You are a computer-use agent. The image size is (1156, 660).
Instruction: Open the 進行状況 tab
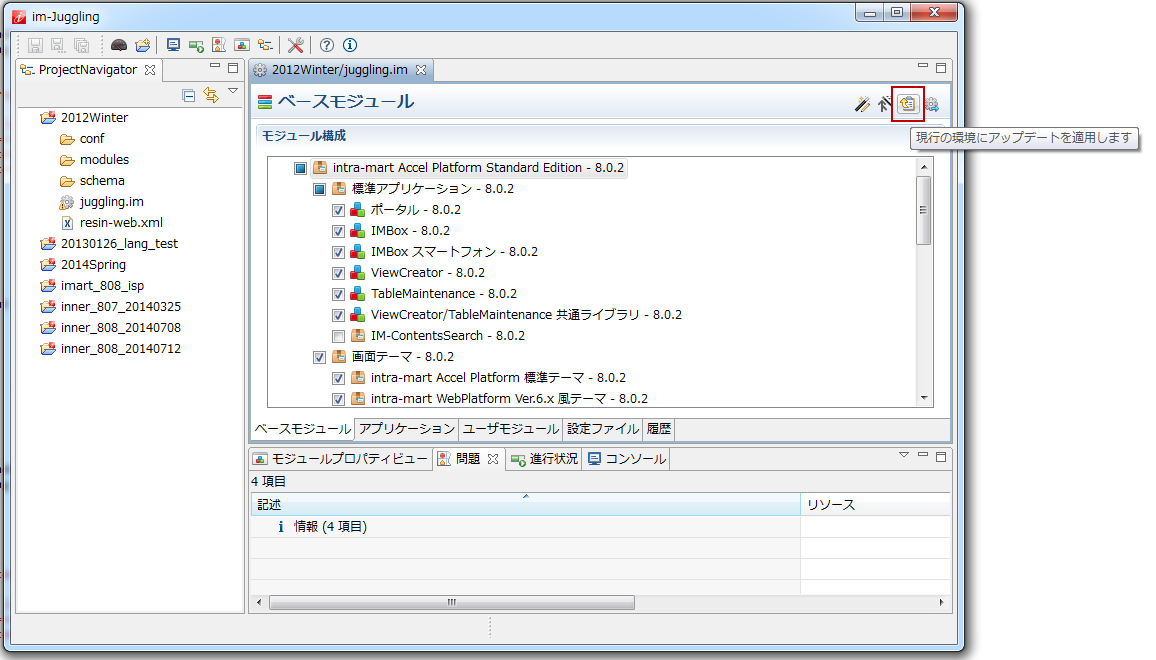click(545, 459)
